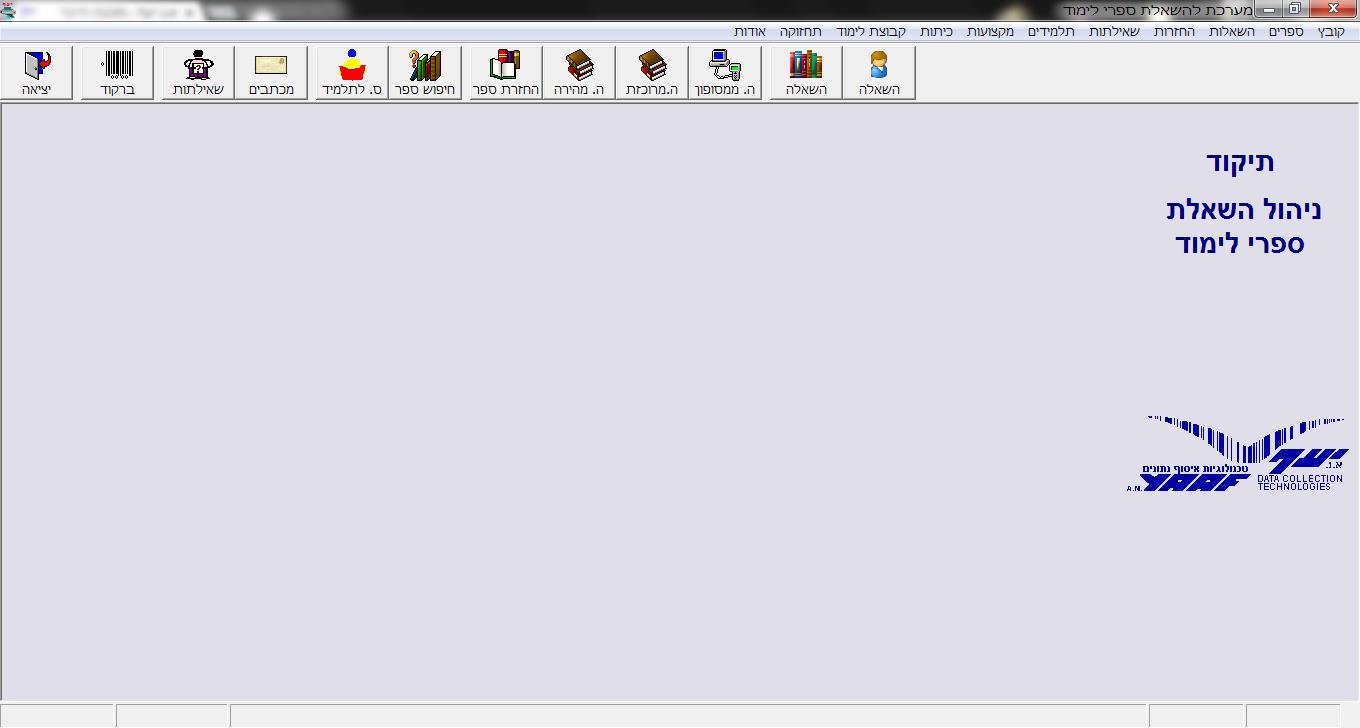Open חיפוש ספר book search tool
Screen dimensions: 1360x728
pos(425,73)
